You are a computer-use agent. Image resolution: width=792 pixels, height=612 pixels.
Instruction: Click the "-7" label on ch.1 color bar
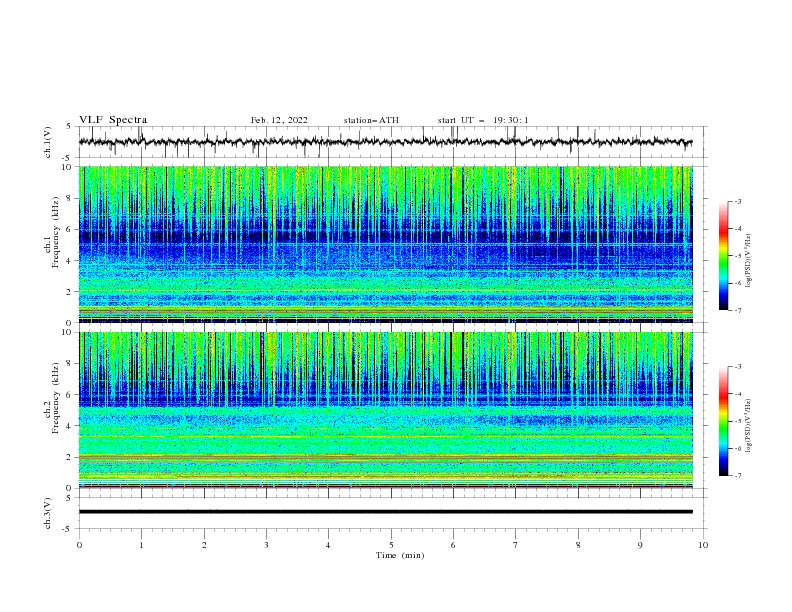pos(737,310)
